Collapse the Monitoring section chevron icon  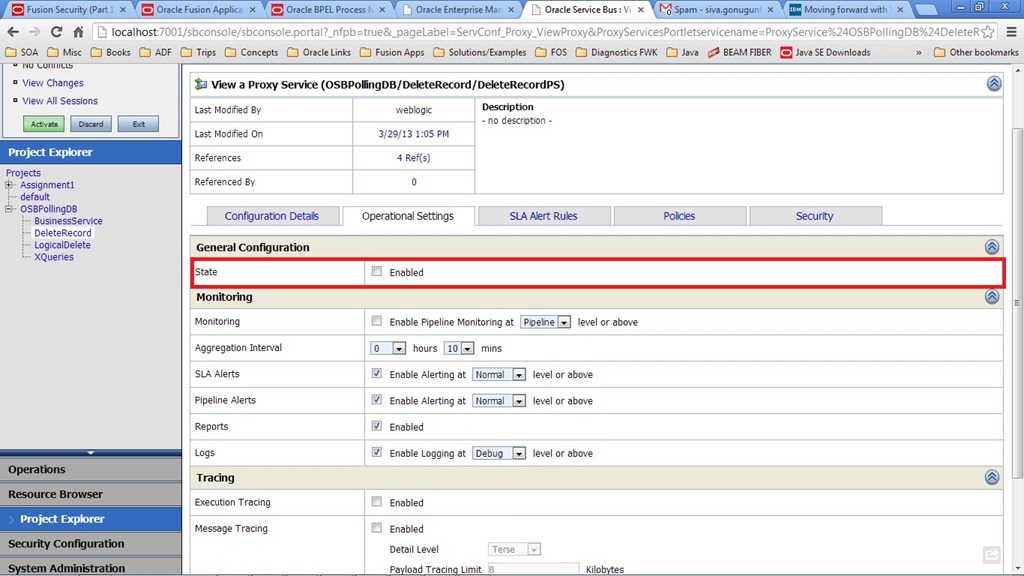coord(991,297)
